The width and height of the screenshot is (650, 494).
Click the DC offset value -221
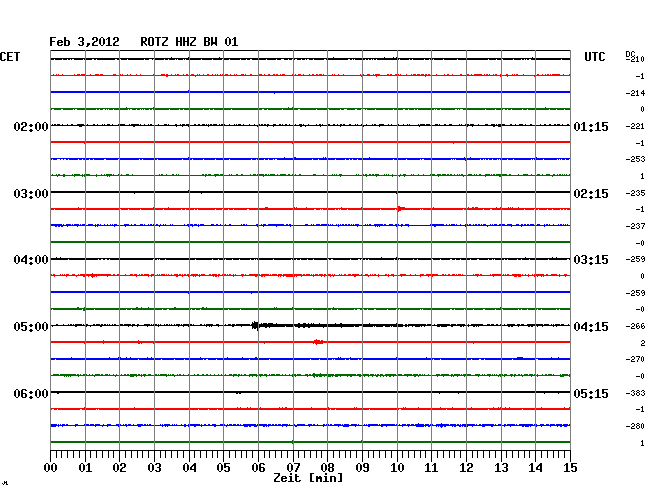[x=635, y=126]
